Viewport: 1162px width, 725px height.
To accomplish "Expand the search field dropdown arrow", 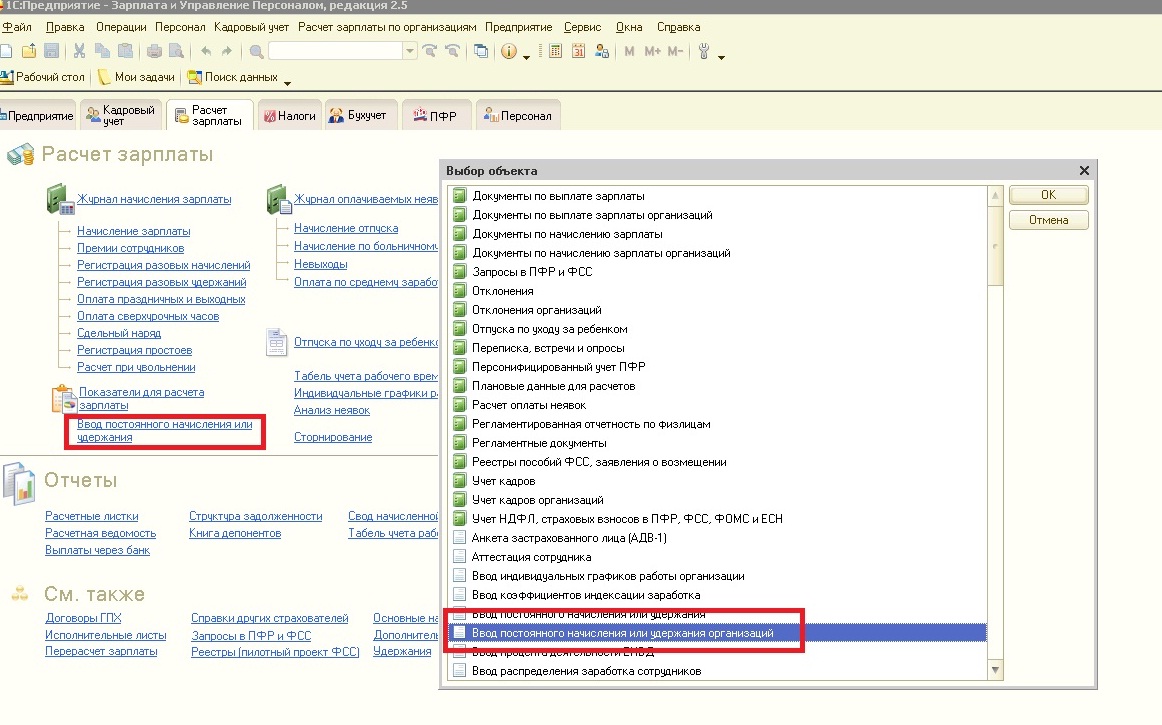I will click(x=410, y=51).
